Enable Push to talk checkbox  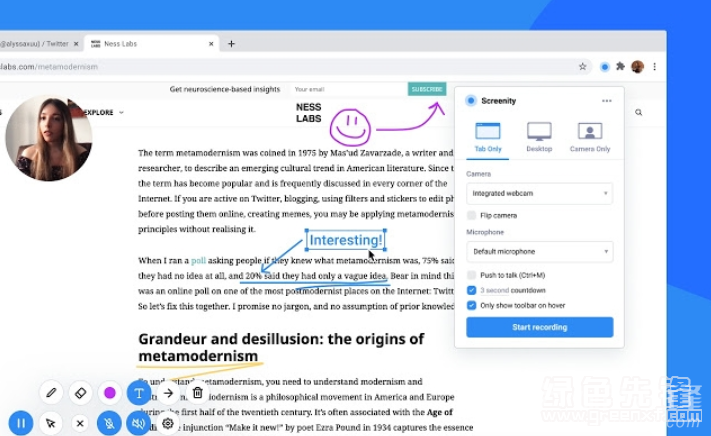[x=472, y=275]
